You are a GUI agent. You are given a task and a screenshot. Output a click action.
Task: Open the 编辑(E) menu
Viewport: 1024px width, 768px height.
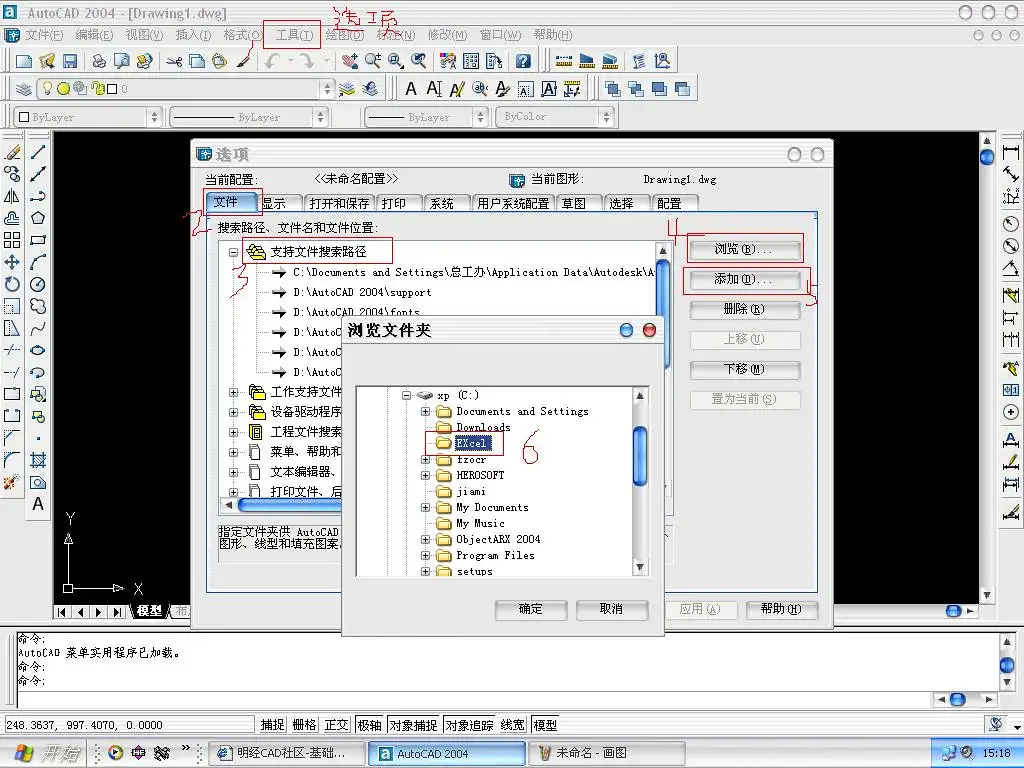click(94, 35)
